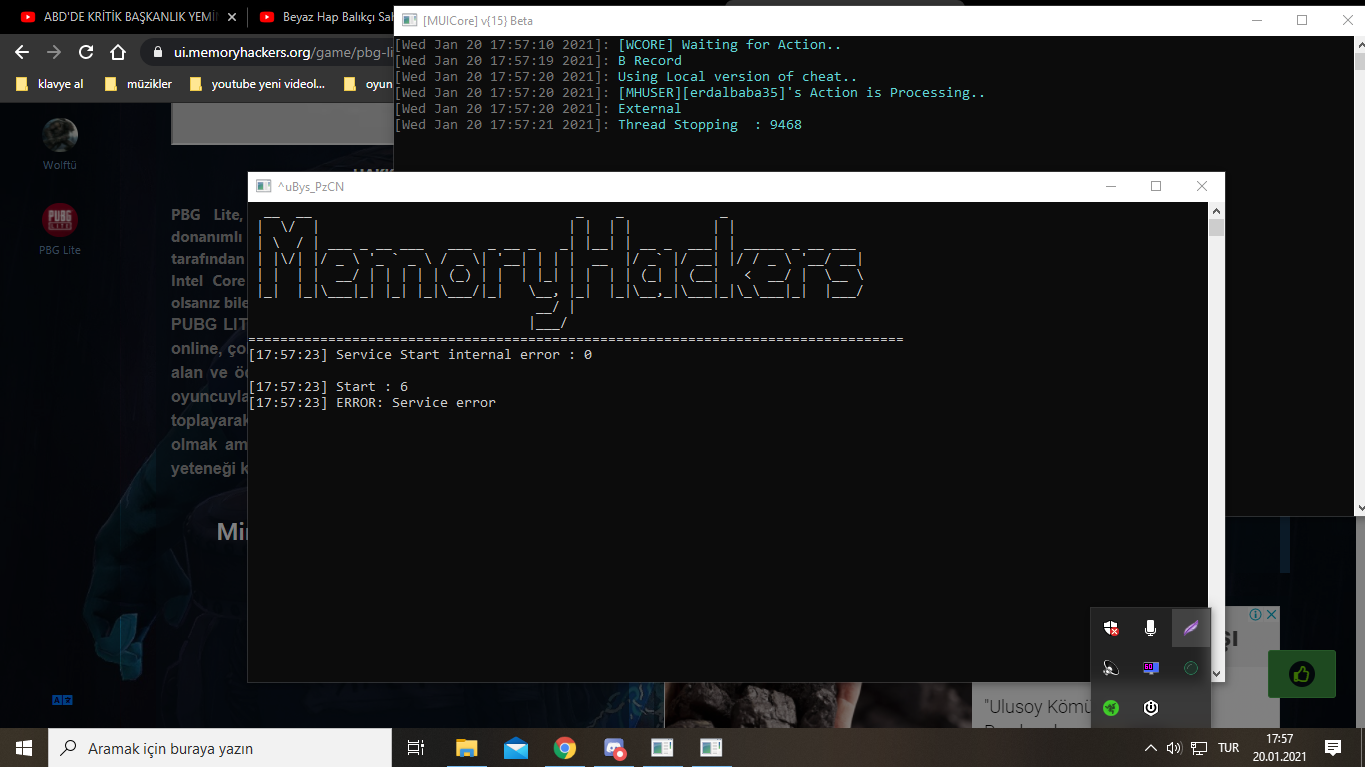Open the MUICore console window icon menu
This screenshot has height=767, width=1365.
(x=409, y=20)
